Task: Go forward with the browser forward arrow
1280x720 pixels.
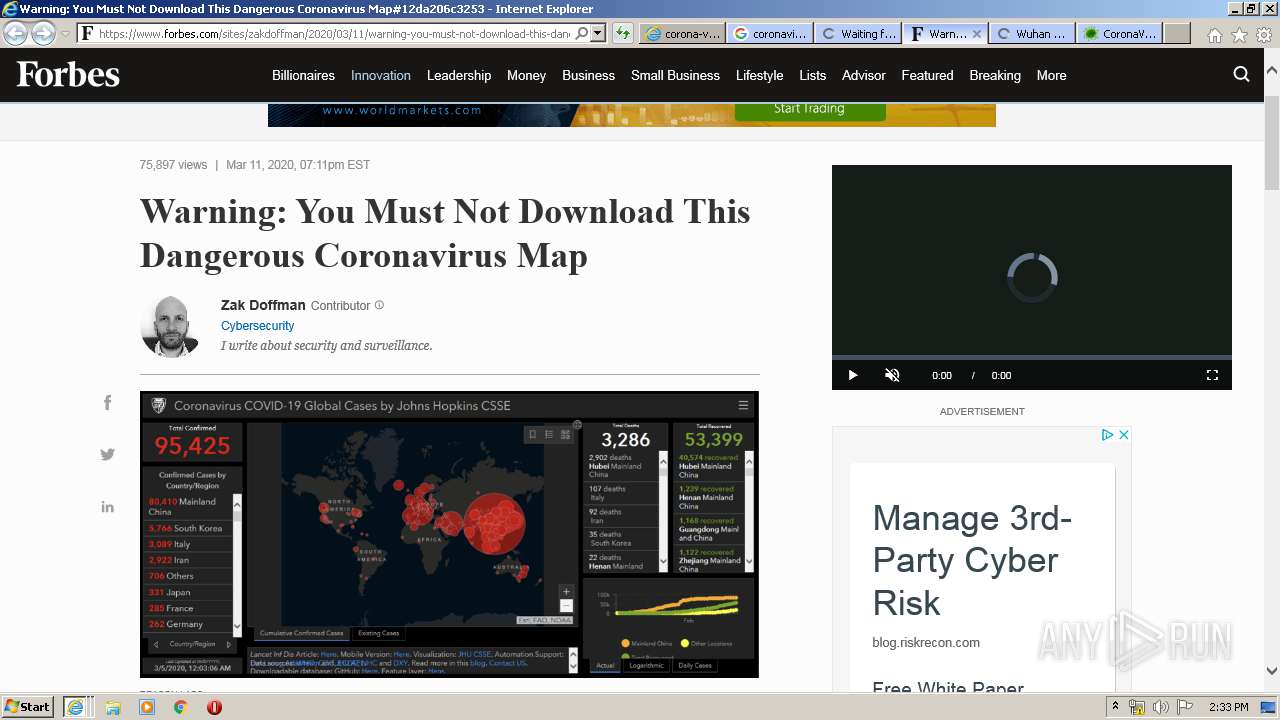Action: pyautogui.click(x=43, y=33)
